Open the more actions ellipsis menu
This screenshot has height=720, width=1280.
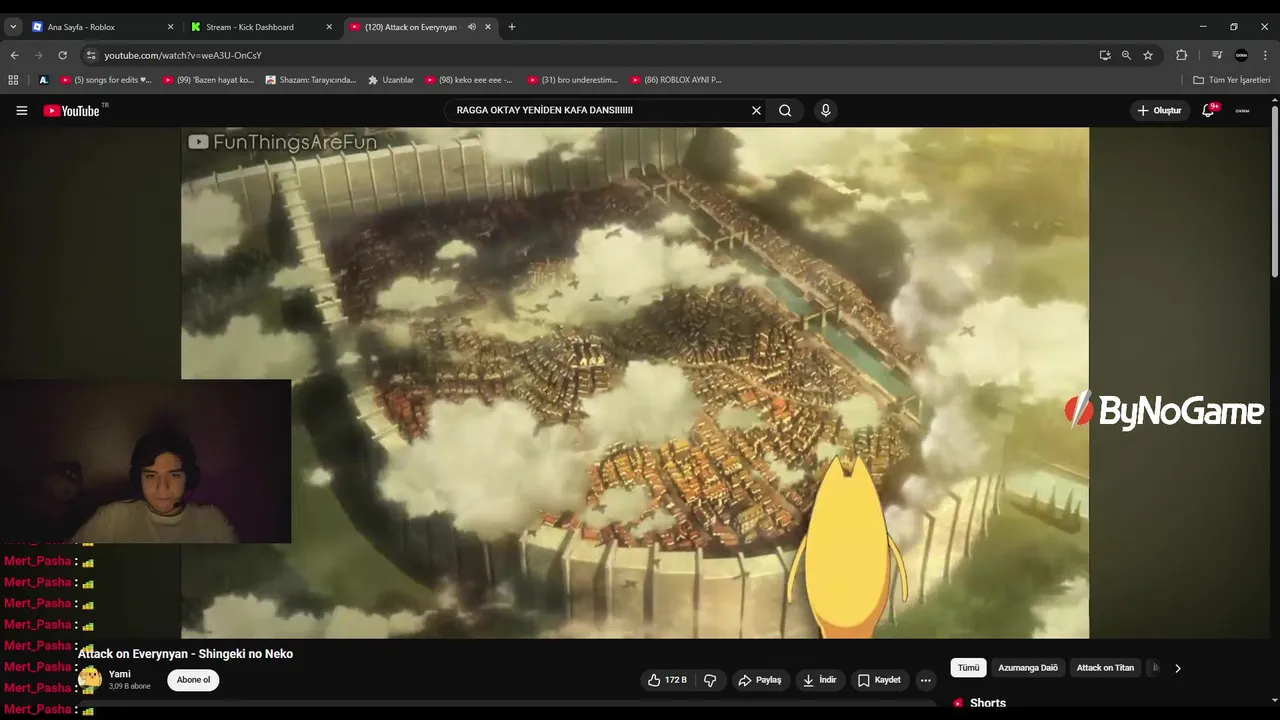click(926, 680)
